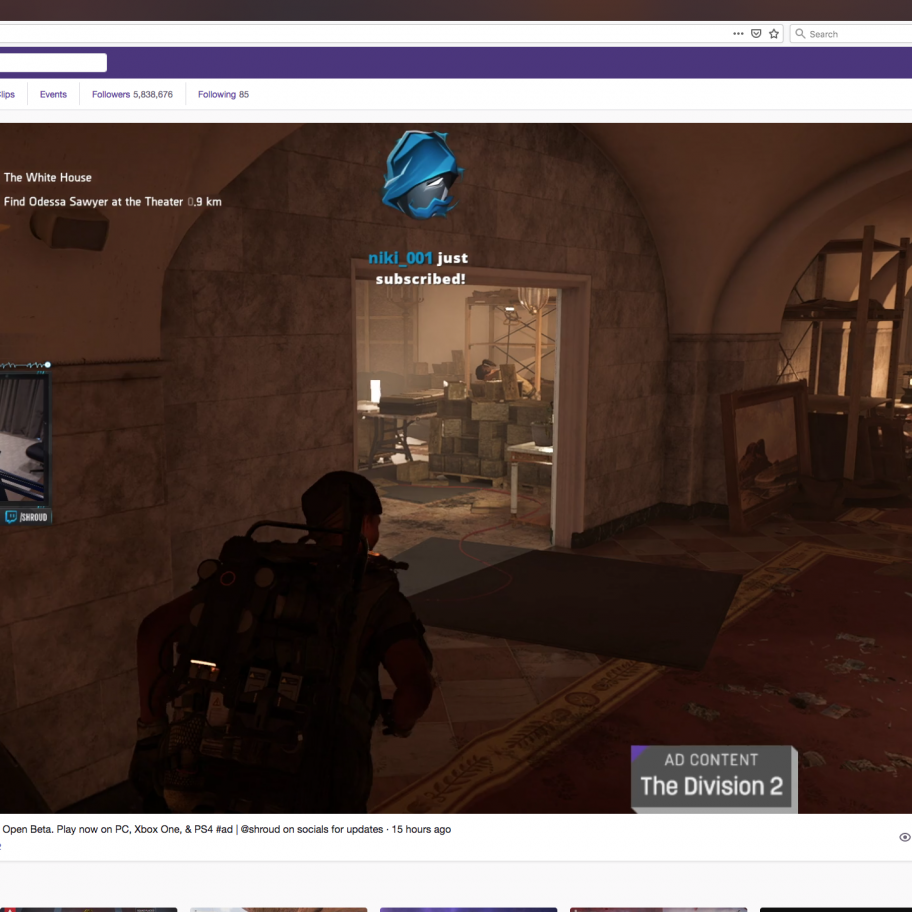The width and height of the screenshot is (912, 912).
Task: Open the third video thumbnail in bottom row
Action: [x=468, y=909]
